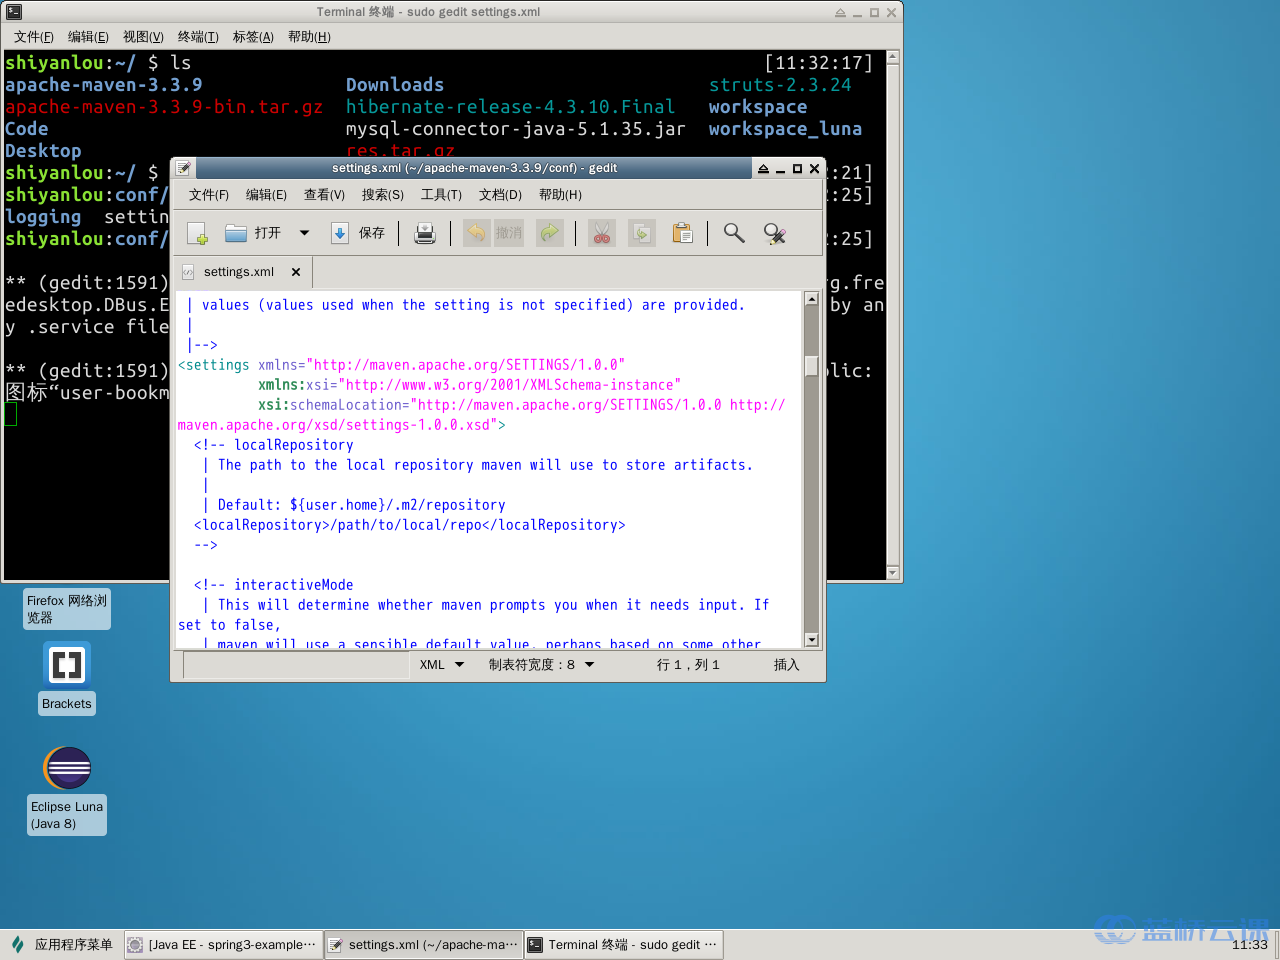Open Terminal 编辑(E) menu
The width and height of the screenshot is (1280, 960).
pos(88,37)
